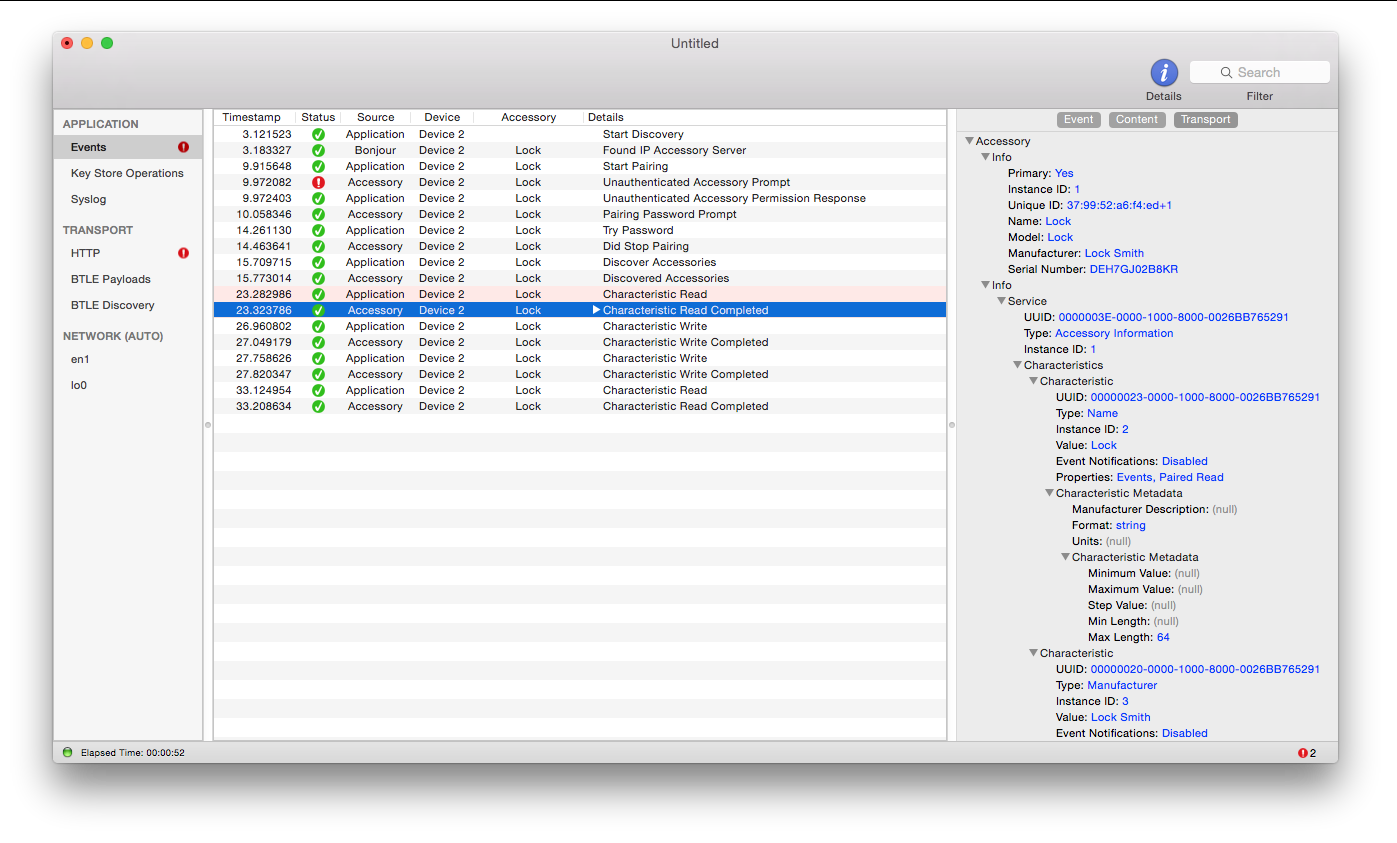The height and width of the screenshot is (843, 1397).
Task: Collapse the Characteristic with Type Manufacturer
Action: click(1033, 653)
